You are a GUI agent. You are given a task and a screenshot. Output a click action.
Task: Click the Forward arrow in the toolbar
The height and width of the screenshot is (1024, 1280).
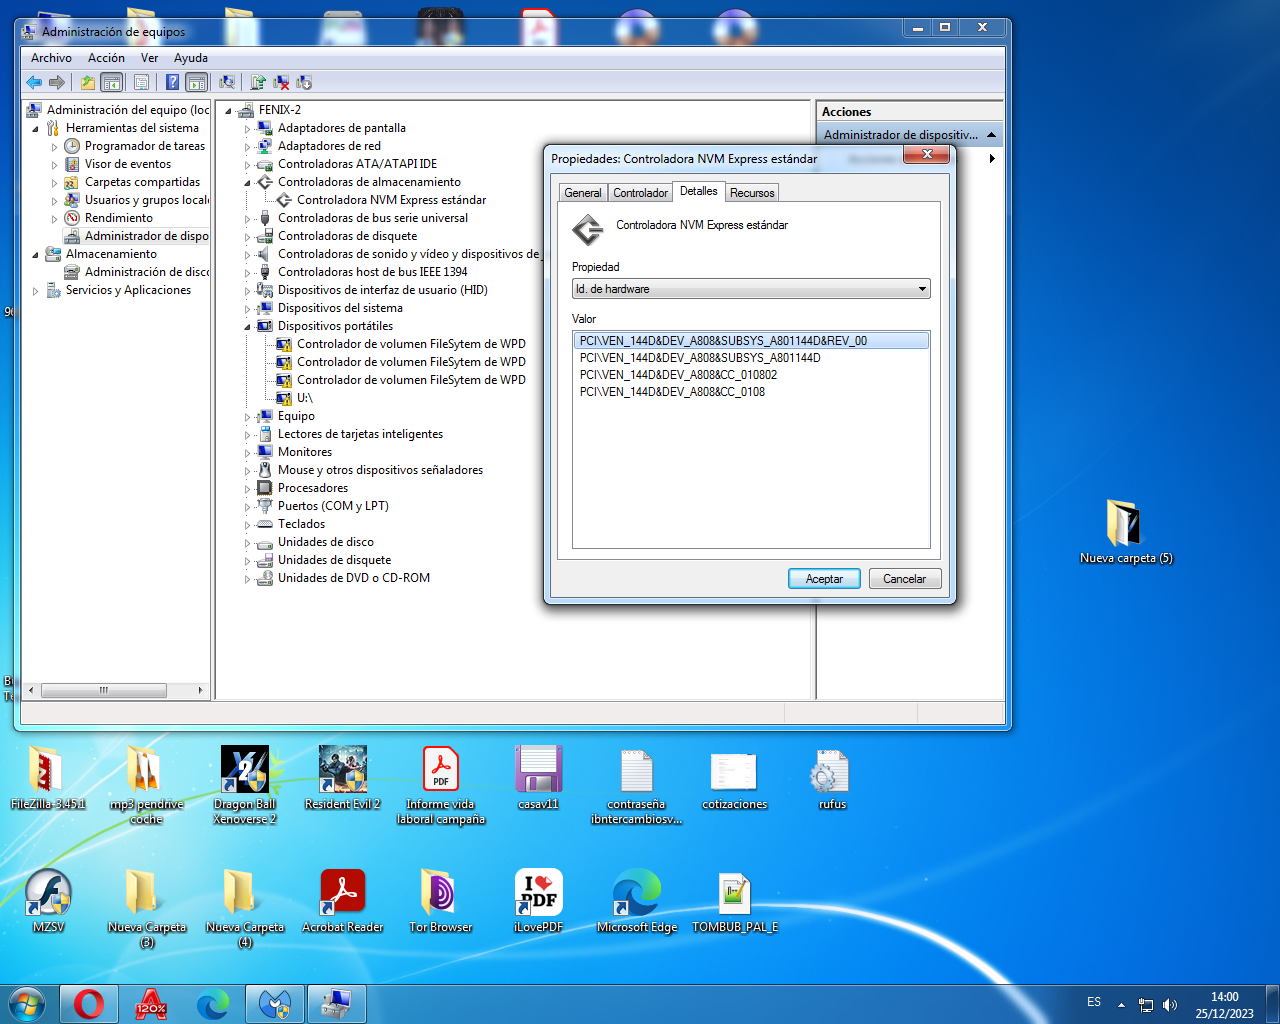57,82
